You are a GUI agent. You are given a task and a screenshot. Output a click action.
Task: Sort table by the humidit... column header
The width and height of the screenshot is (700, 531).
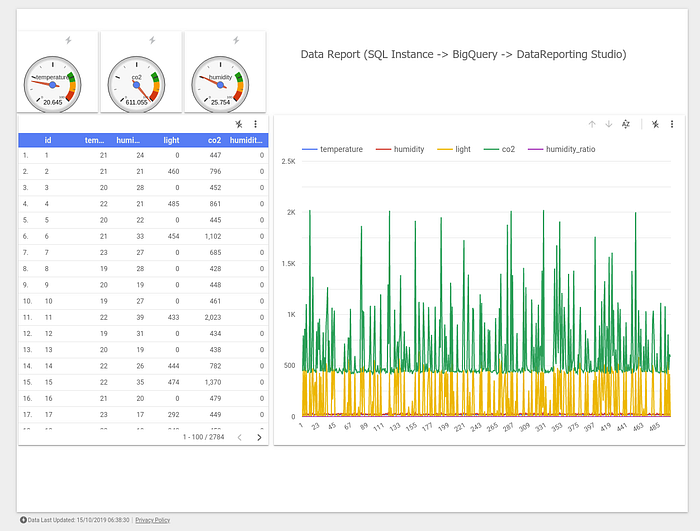[246, 140]
